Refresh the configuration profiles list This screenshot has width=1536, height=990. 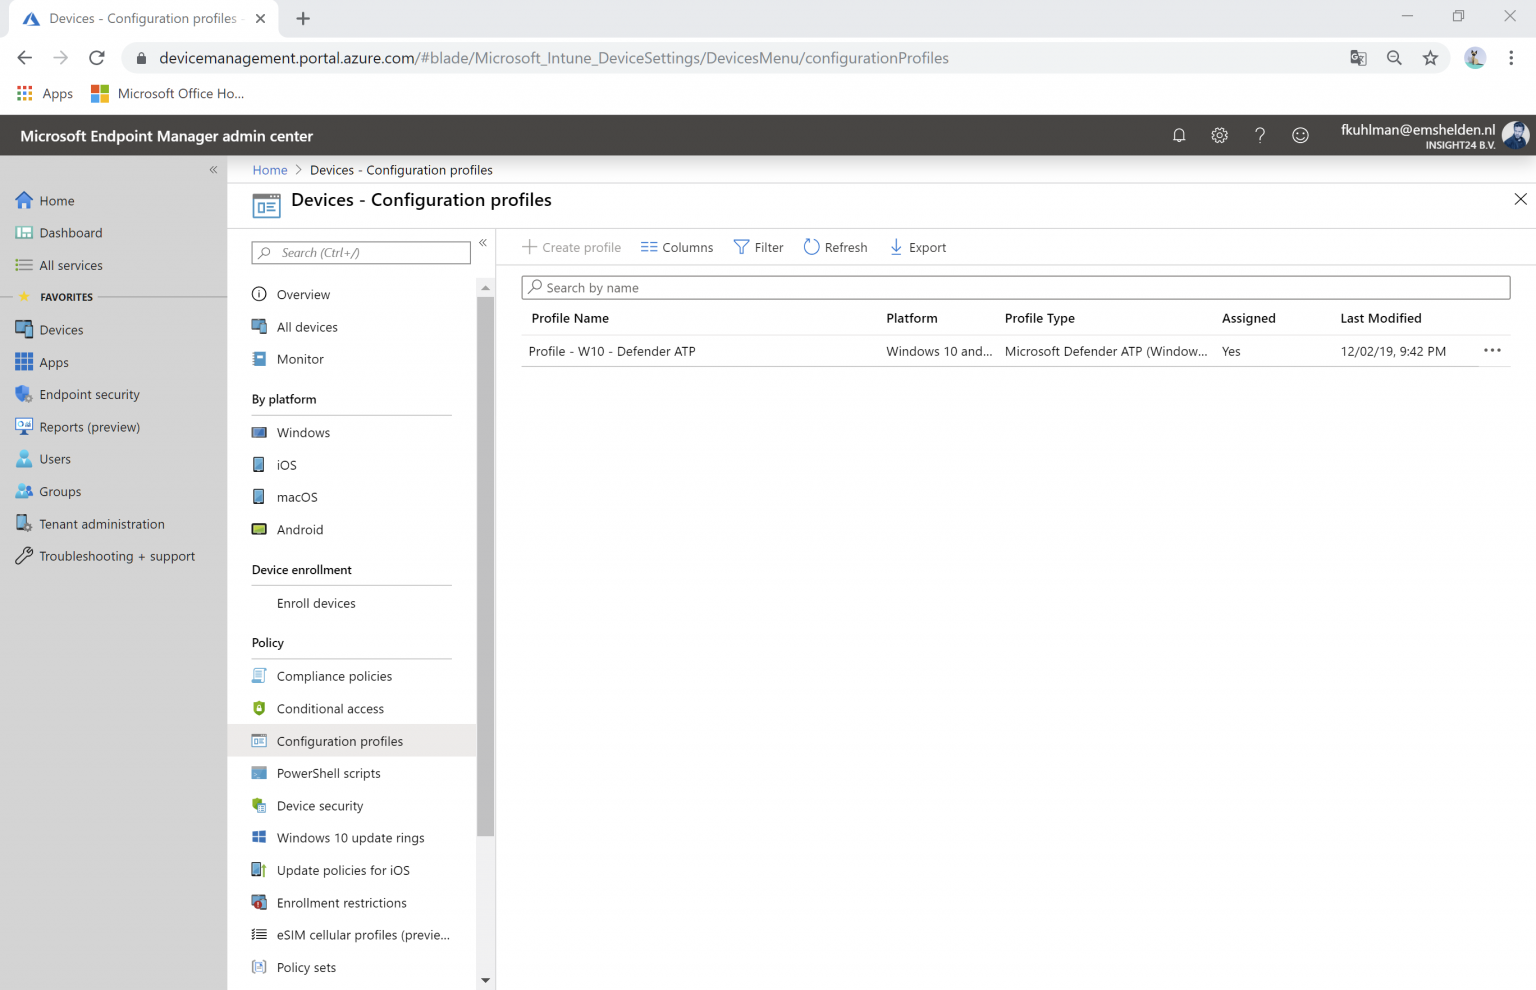[835, 247]
